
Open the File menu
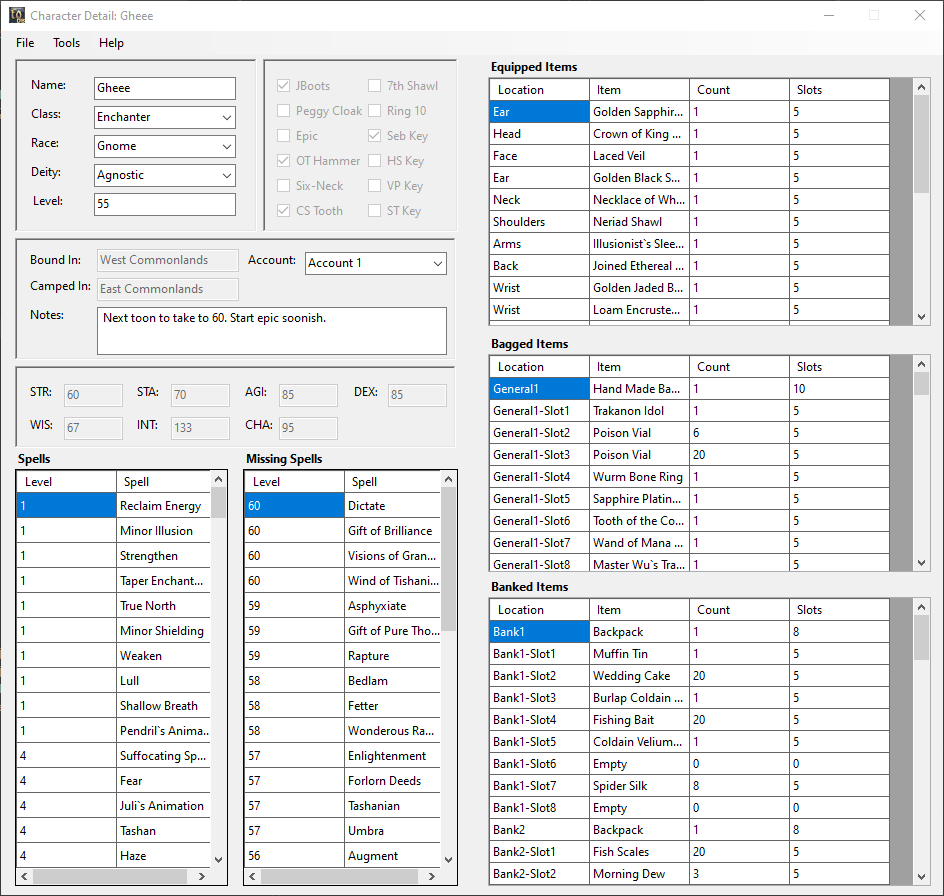coord(25,43)
